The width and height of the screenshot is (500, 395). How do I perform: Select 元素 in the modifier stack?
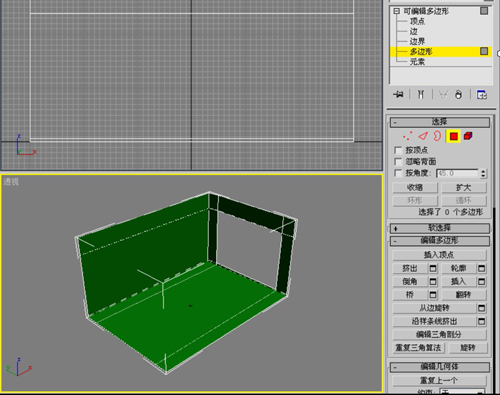click(417, 62)
